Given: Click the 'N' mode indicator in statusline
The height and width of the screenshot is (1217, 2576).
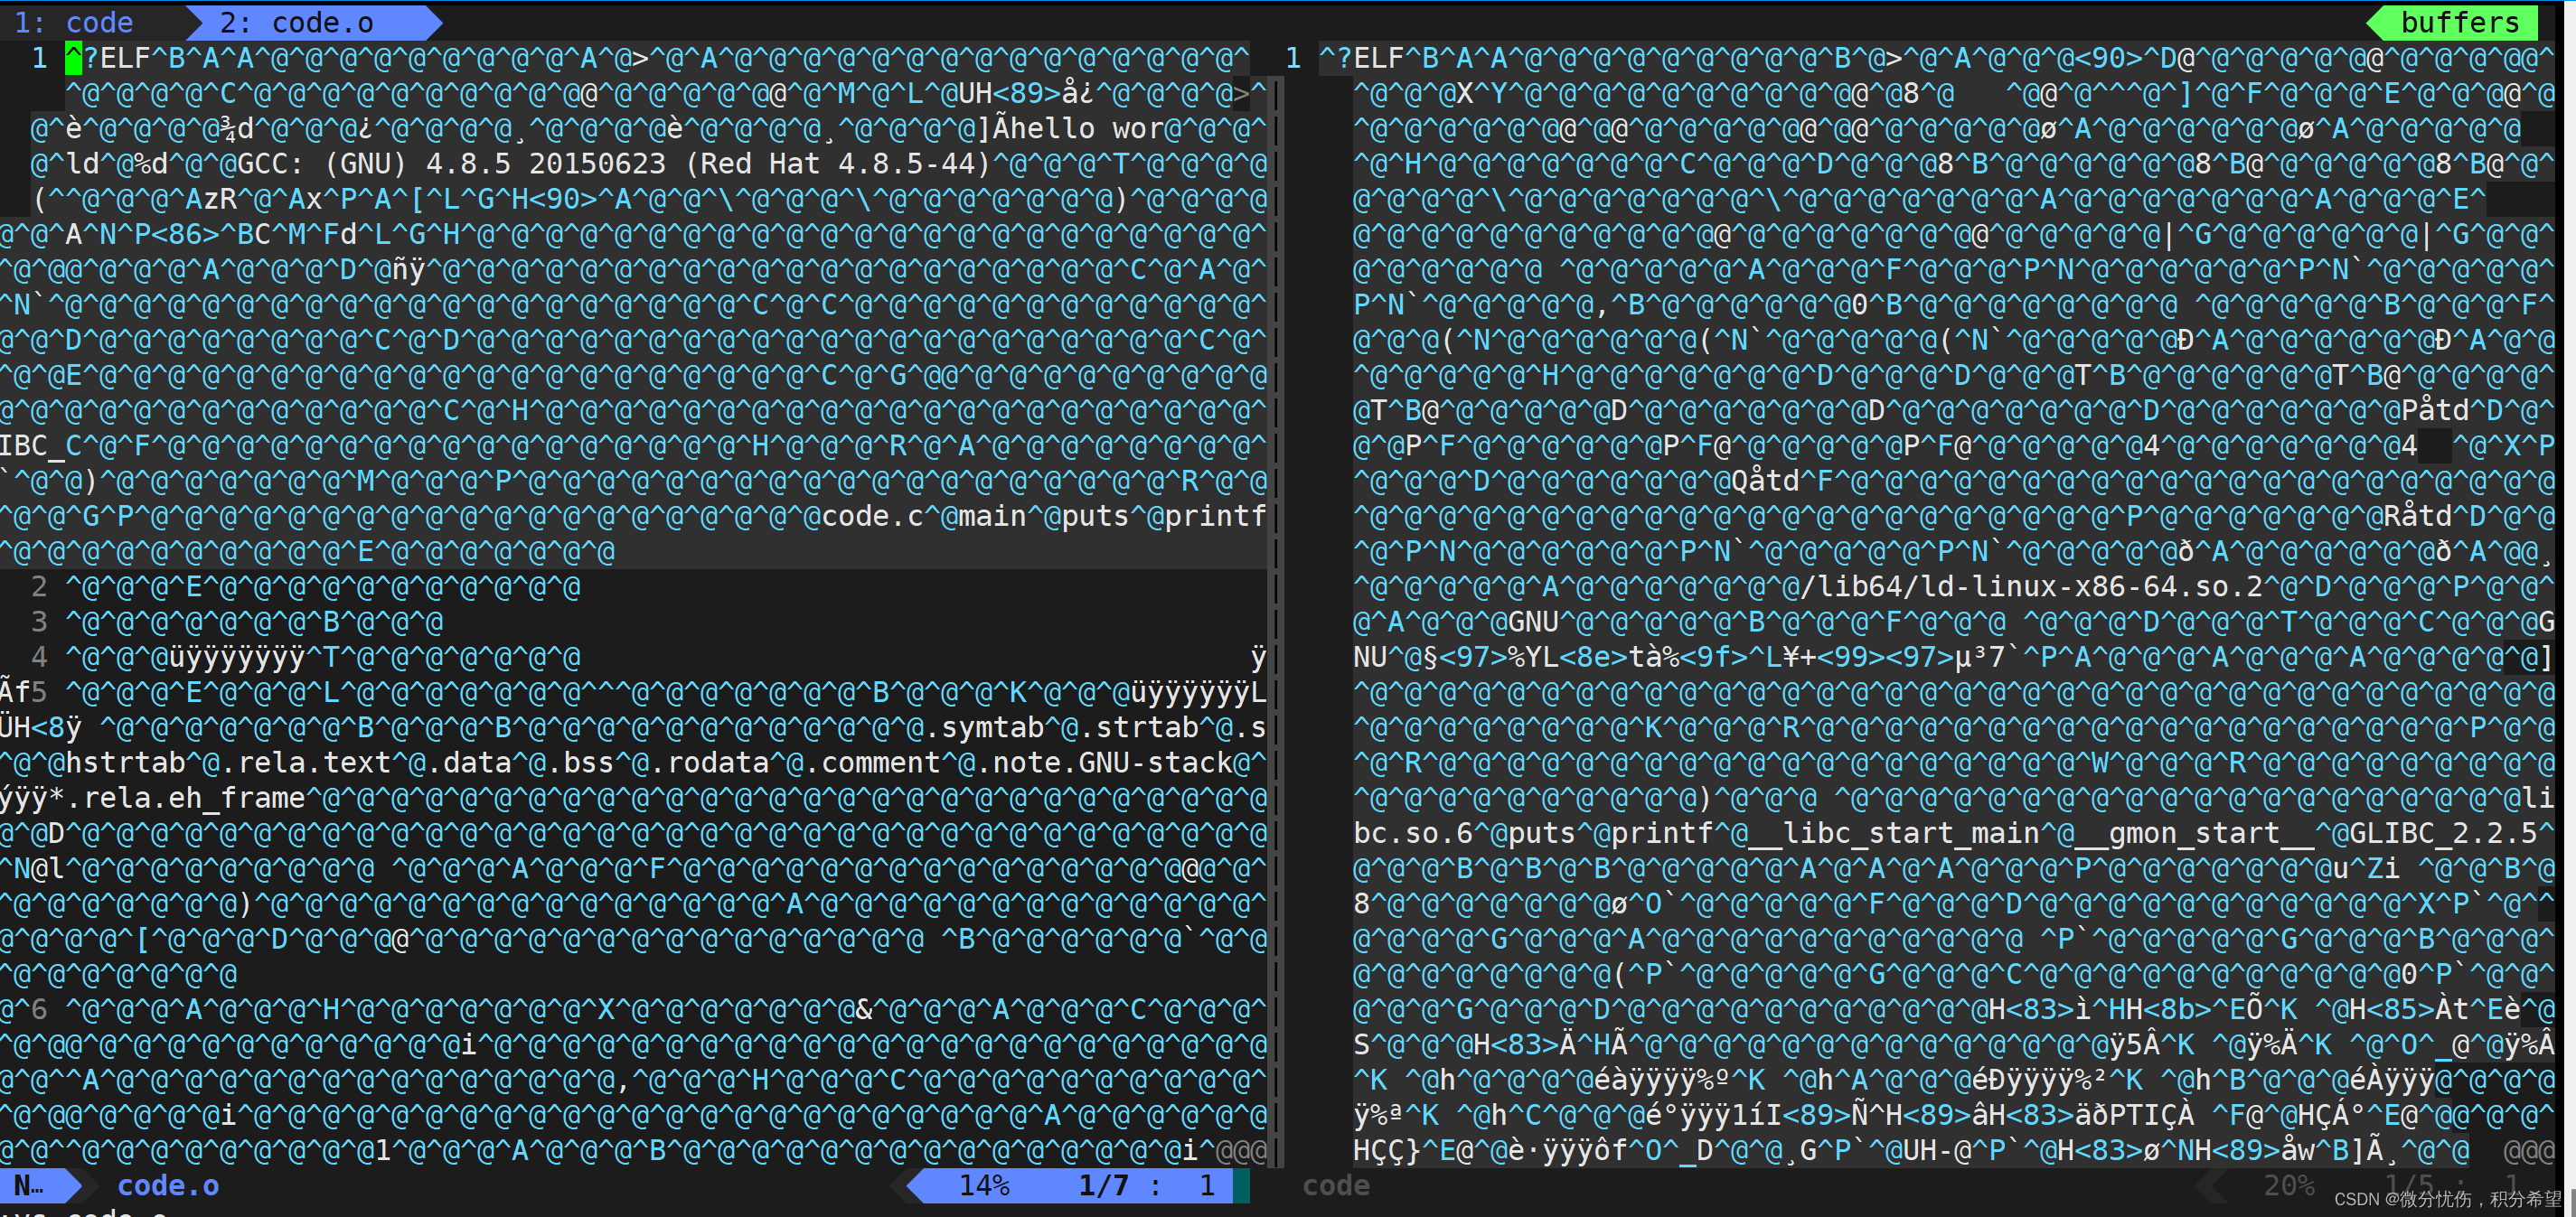Looking at the screenshot, I should coord(30,1186).
